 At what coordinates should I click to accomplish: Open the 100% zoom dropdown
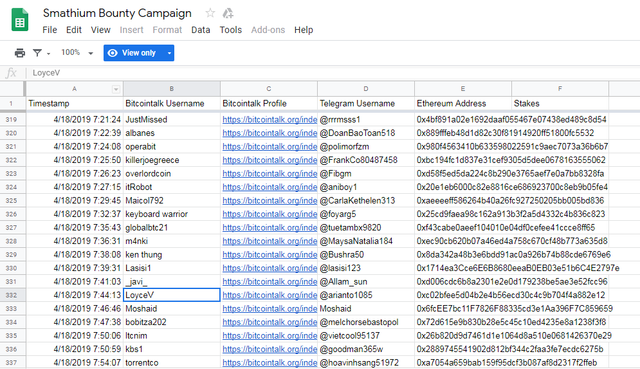77,53
